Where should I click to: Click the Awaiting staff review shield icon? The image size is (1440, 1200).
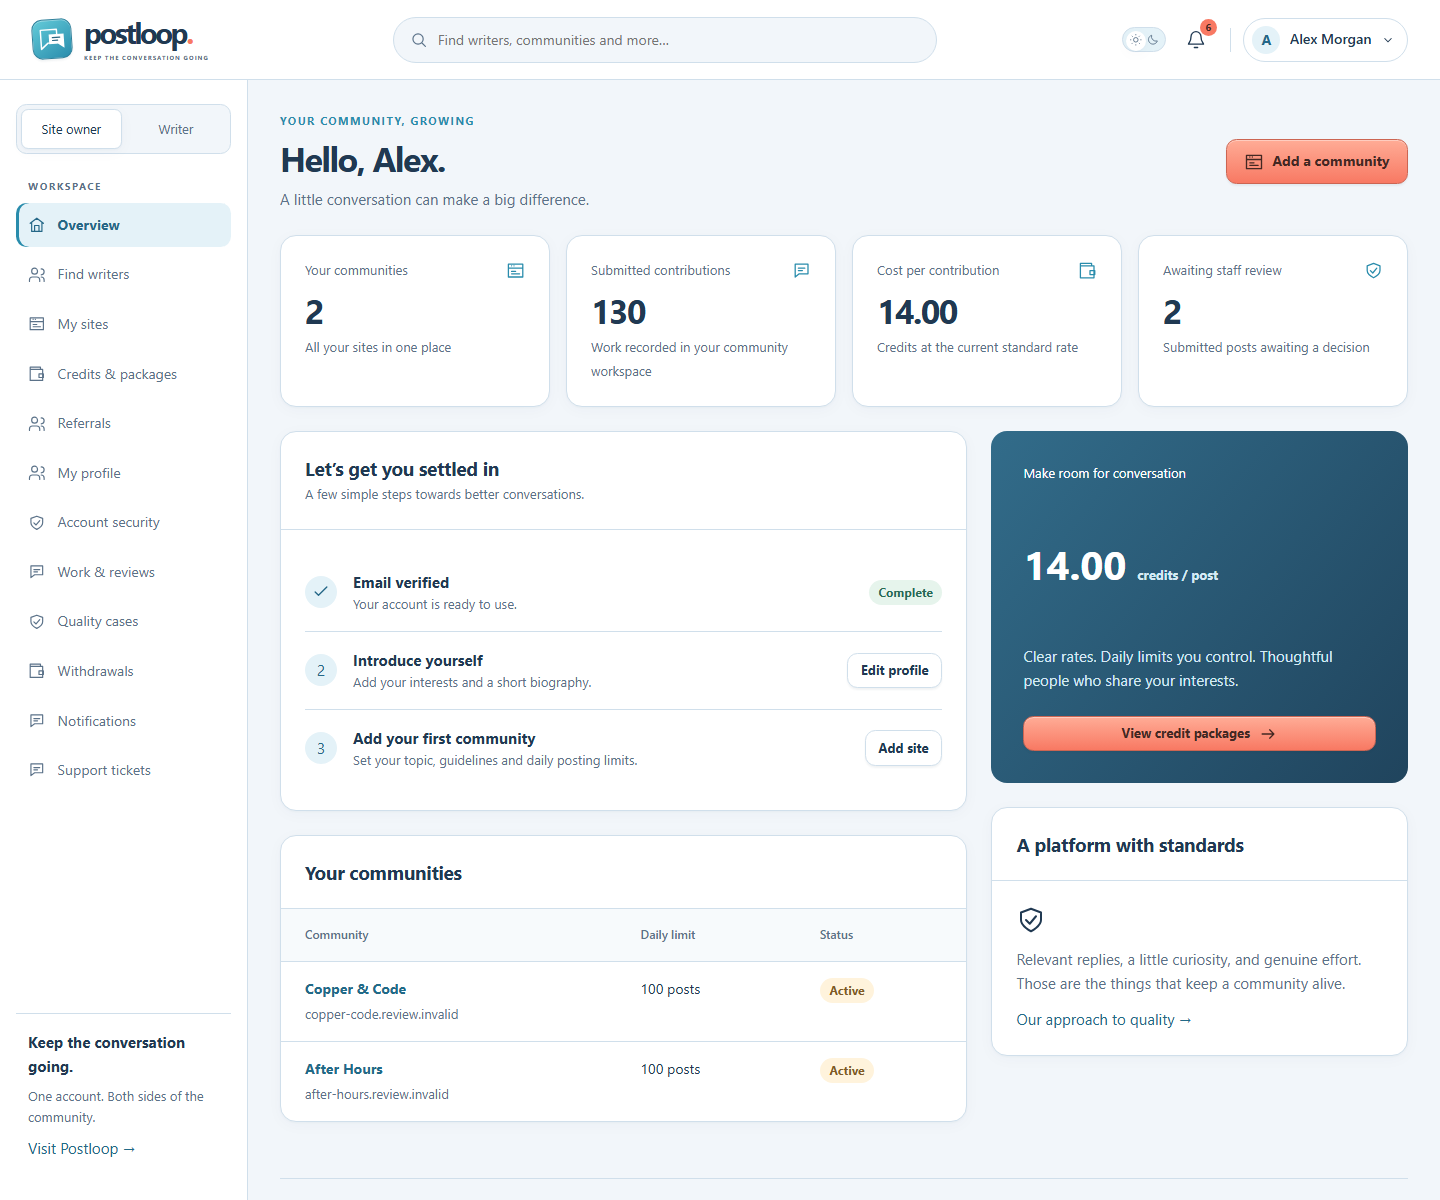pos(1374,271)
